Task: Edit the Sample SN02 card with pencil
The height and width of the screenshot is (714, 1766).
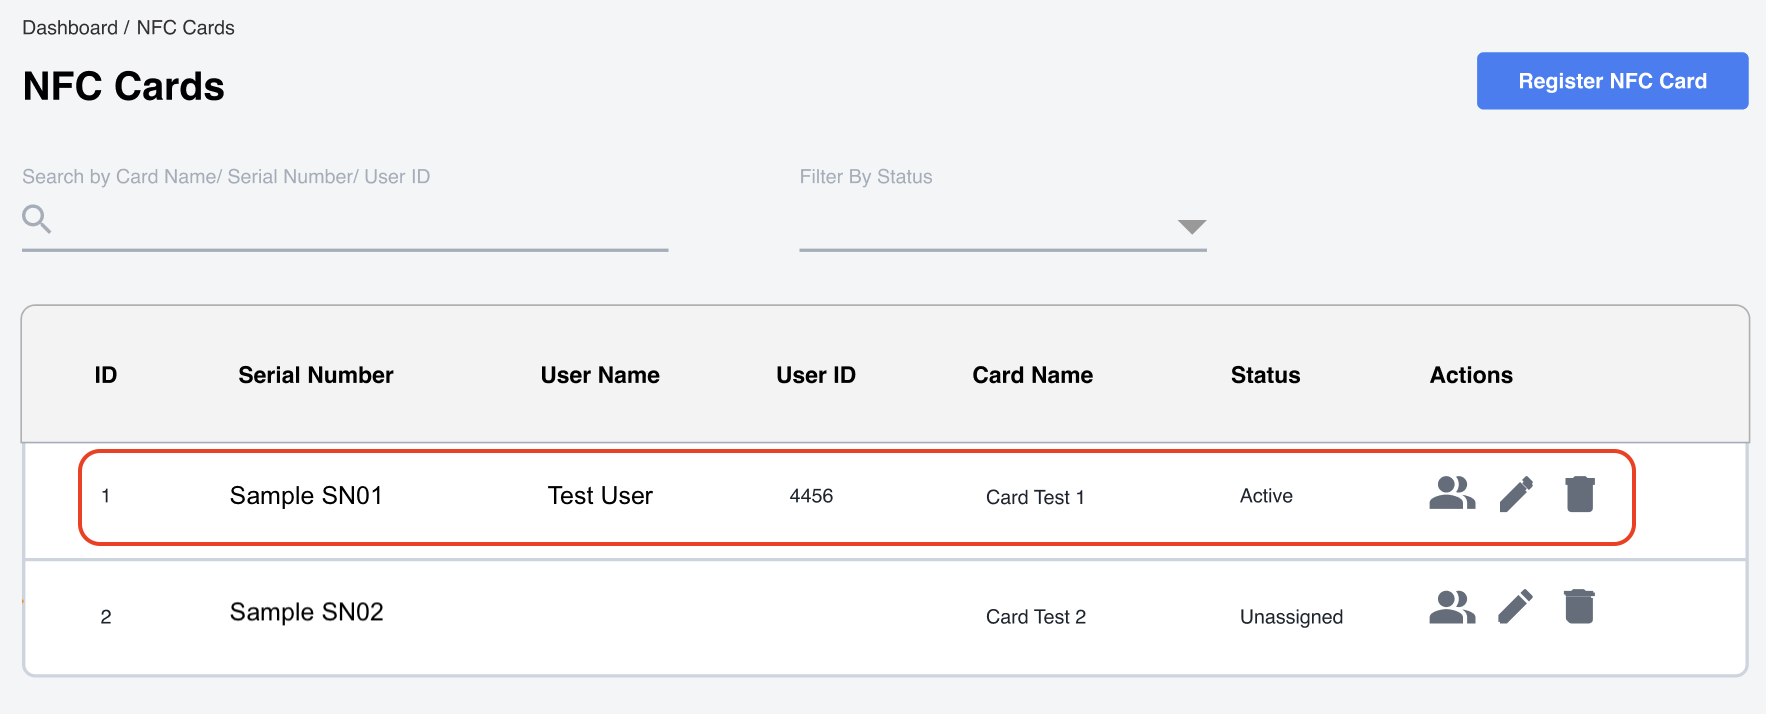Action: [x=1516, y=607]
